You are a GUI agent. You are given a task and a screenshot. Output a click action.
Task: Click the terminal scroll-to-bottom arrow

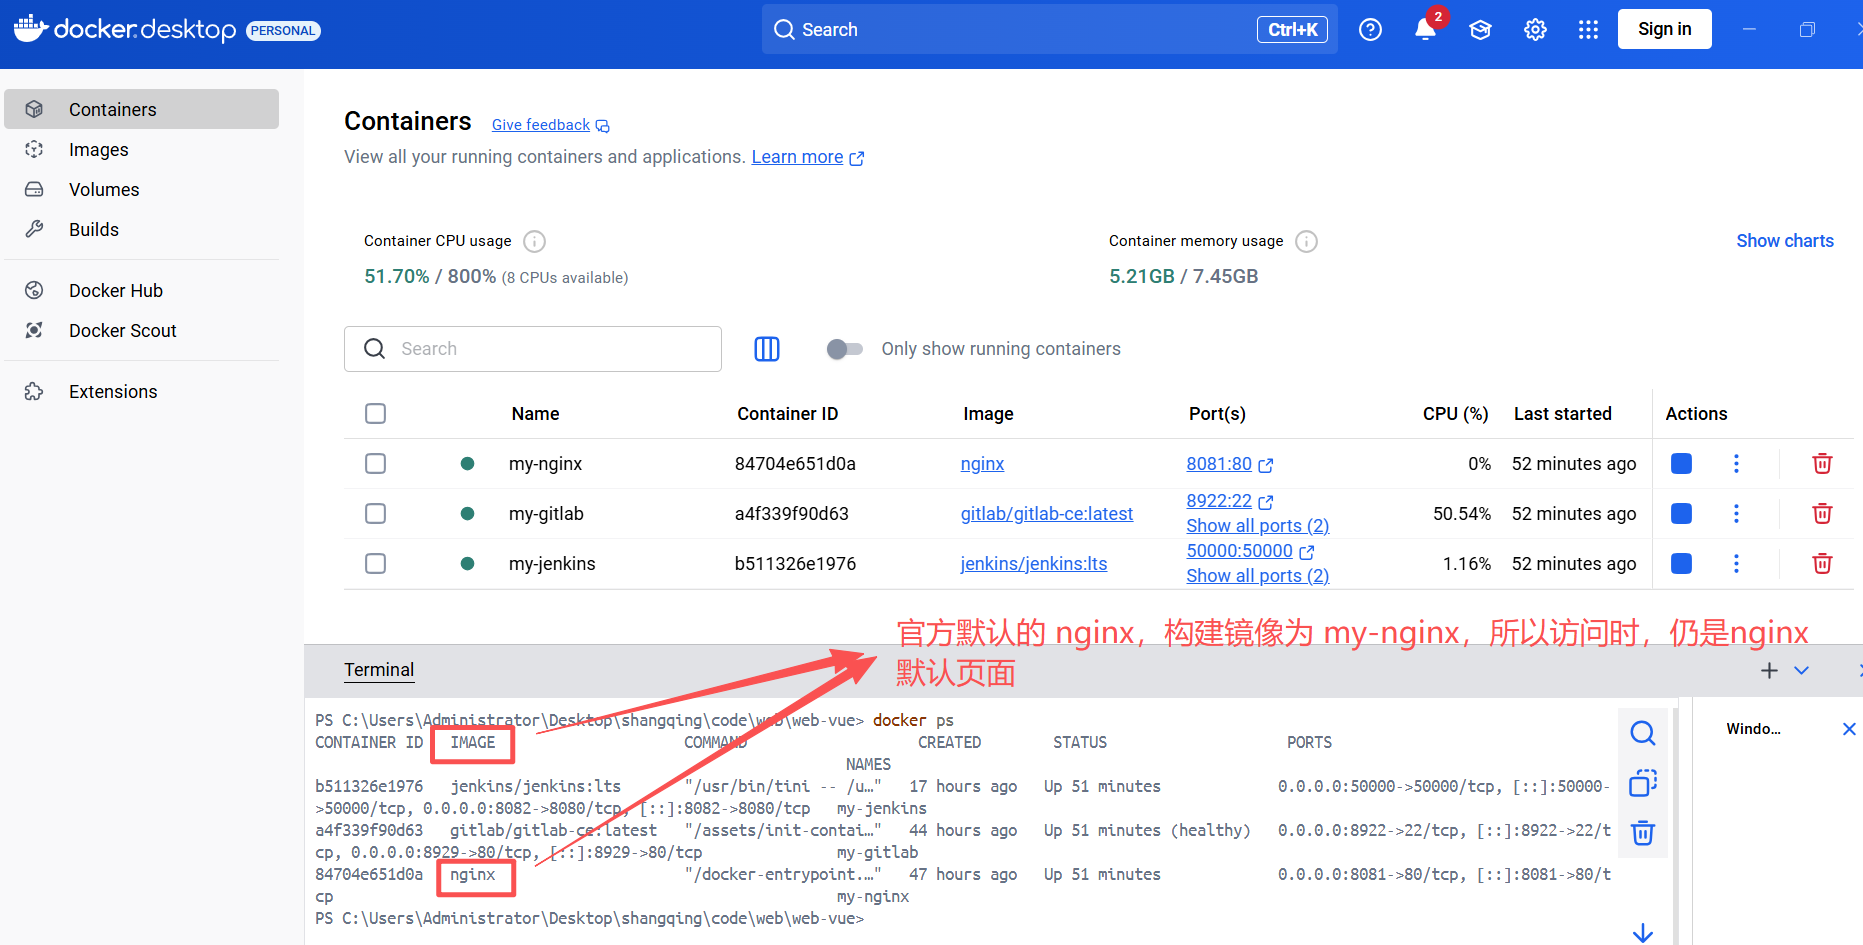(x=1643, y=933)
